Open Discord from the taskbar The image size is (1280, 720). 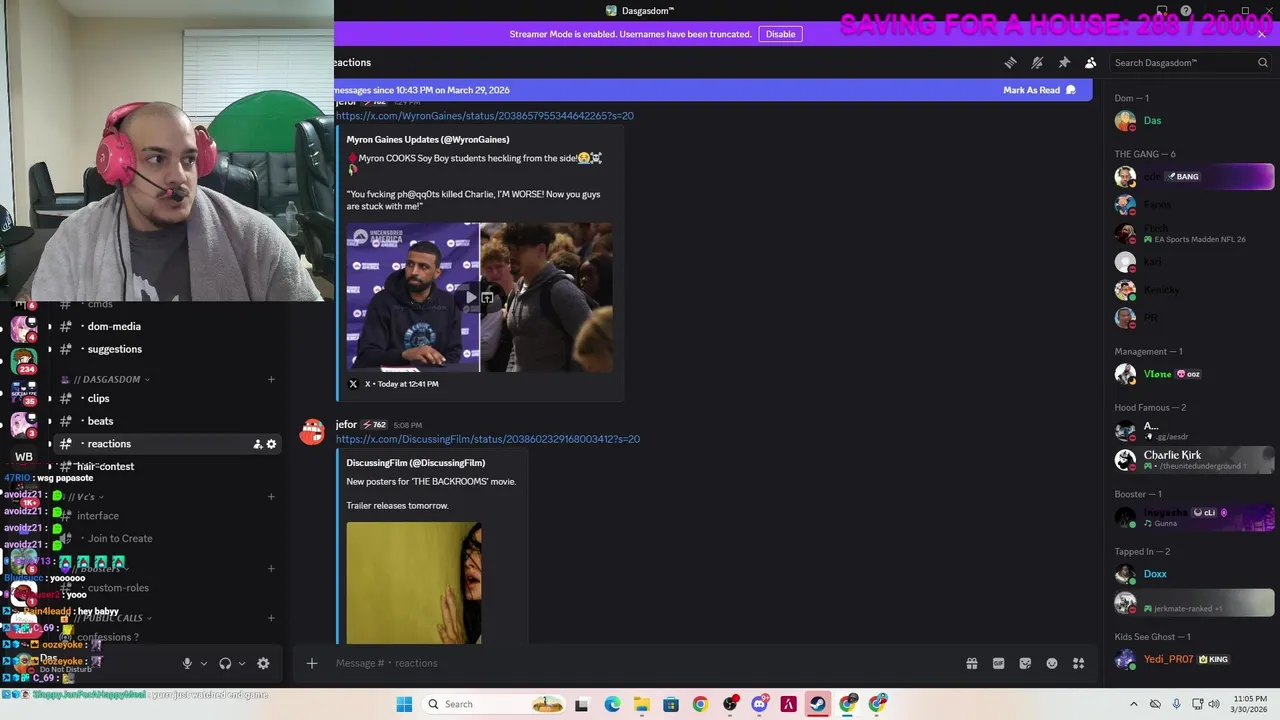point(759,704)
